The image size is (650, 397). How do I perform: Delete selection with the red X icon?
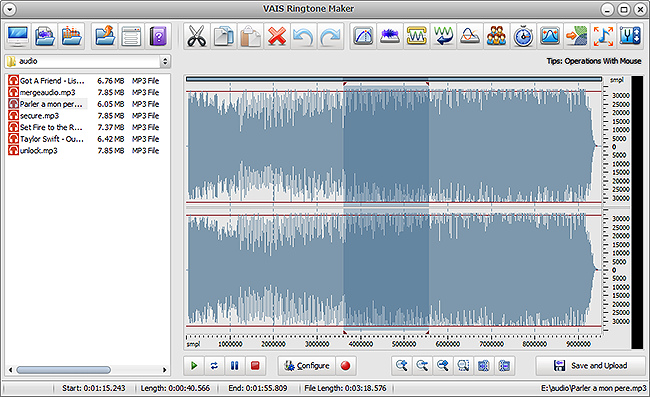pyautogui.click(x=277, y=36)
